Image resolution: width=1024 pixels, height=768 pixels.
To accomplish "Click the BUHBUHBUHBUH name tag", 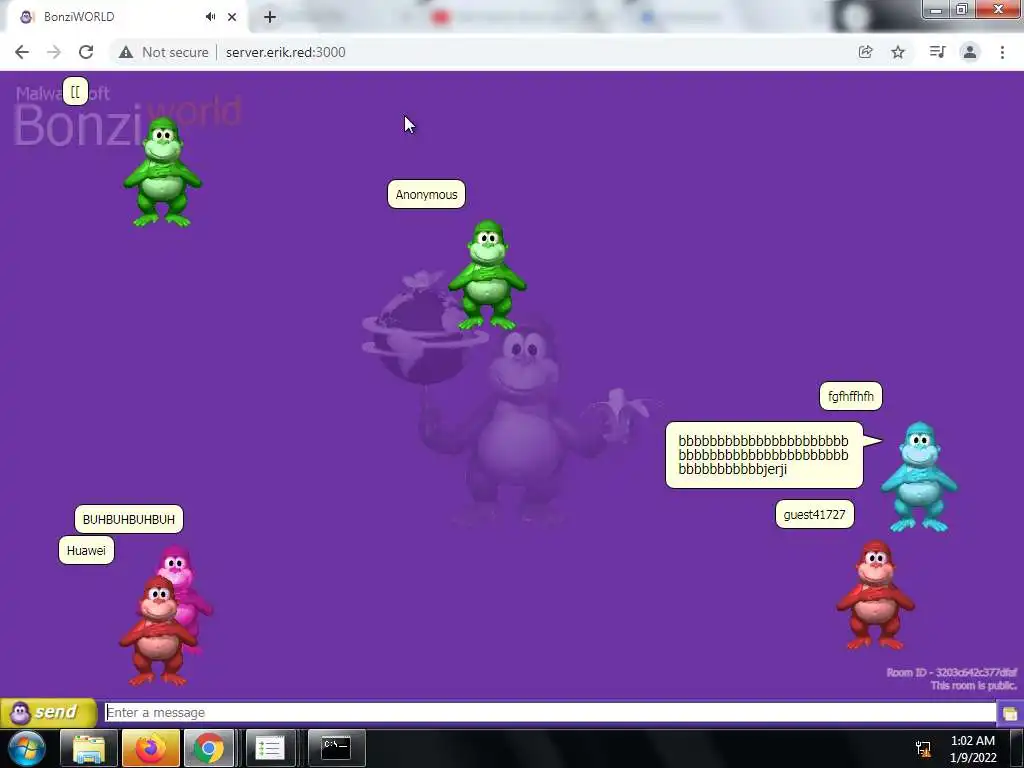I will click(129, 520).
